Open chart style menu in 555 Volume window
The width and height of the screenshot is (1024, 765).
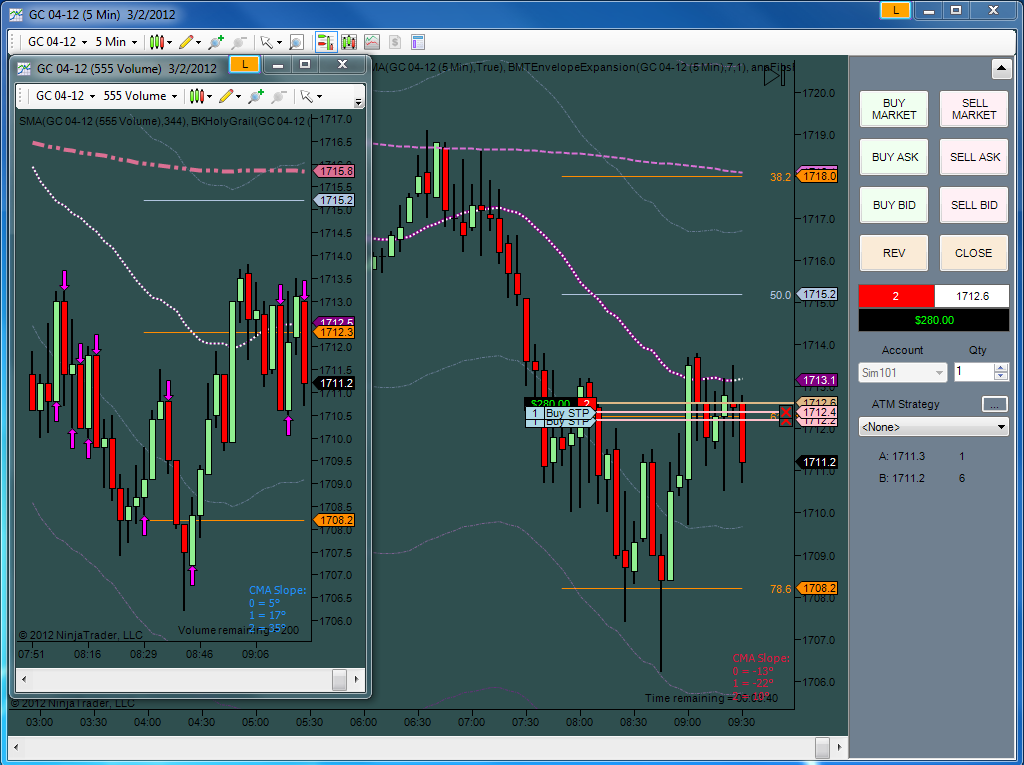click(200, 97)
